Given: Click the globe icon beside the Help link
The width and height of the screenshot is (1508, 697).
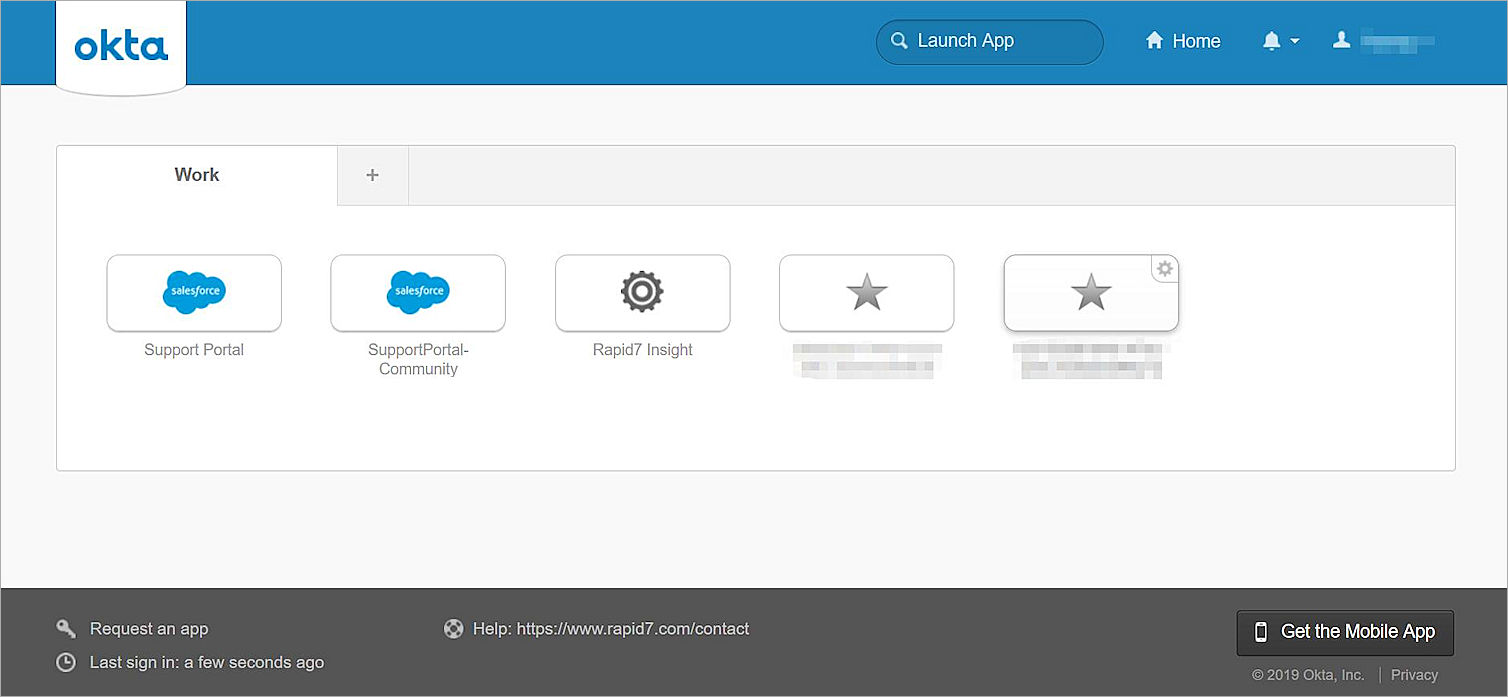Looking at the screenshot, I should tap(453, 628).
